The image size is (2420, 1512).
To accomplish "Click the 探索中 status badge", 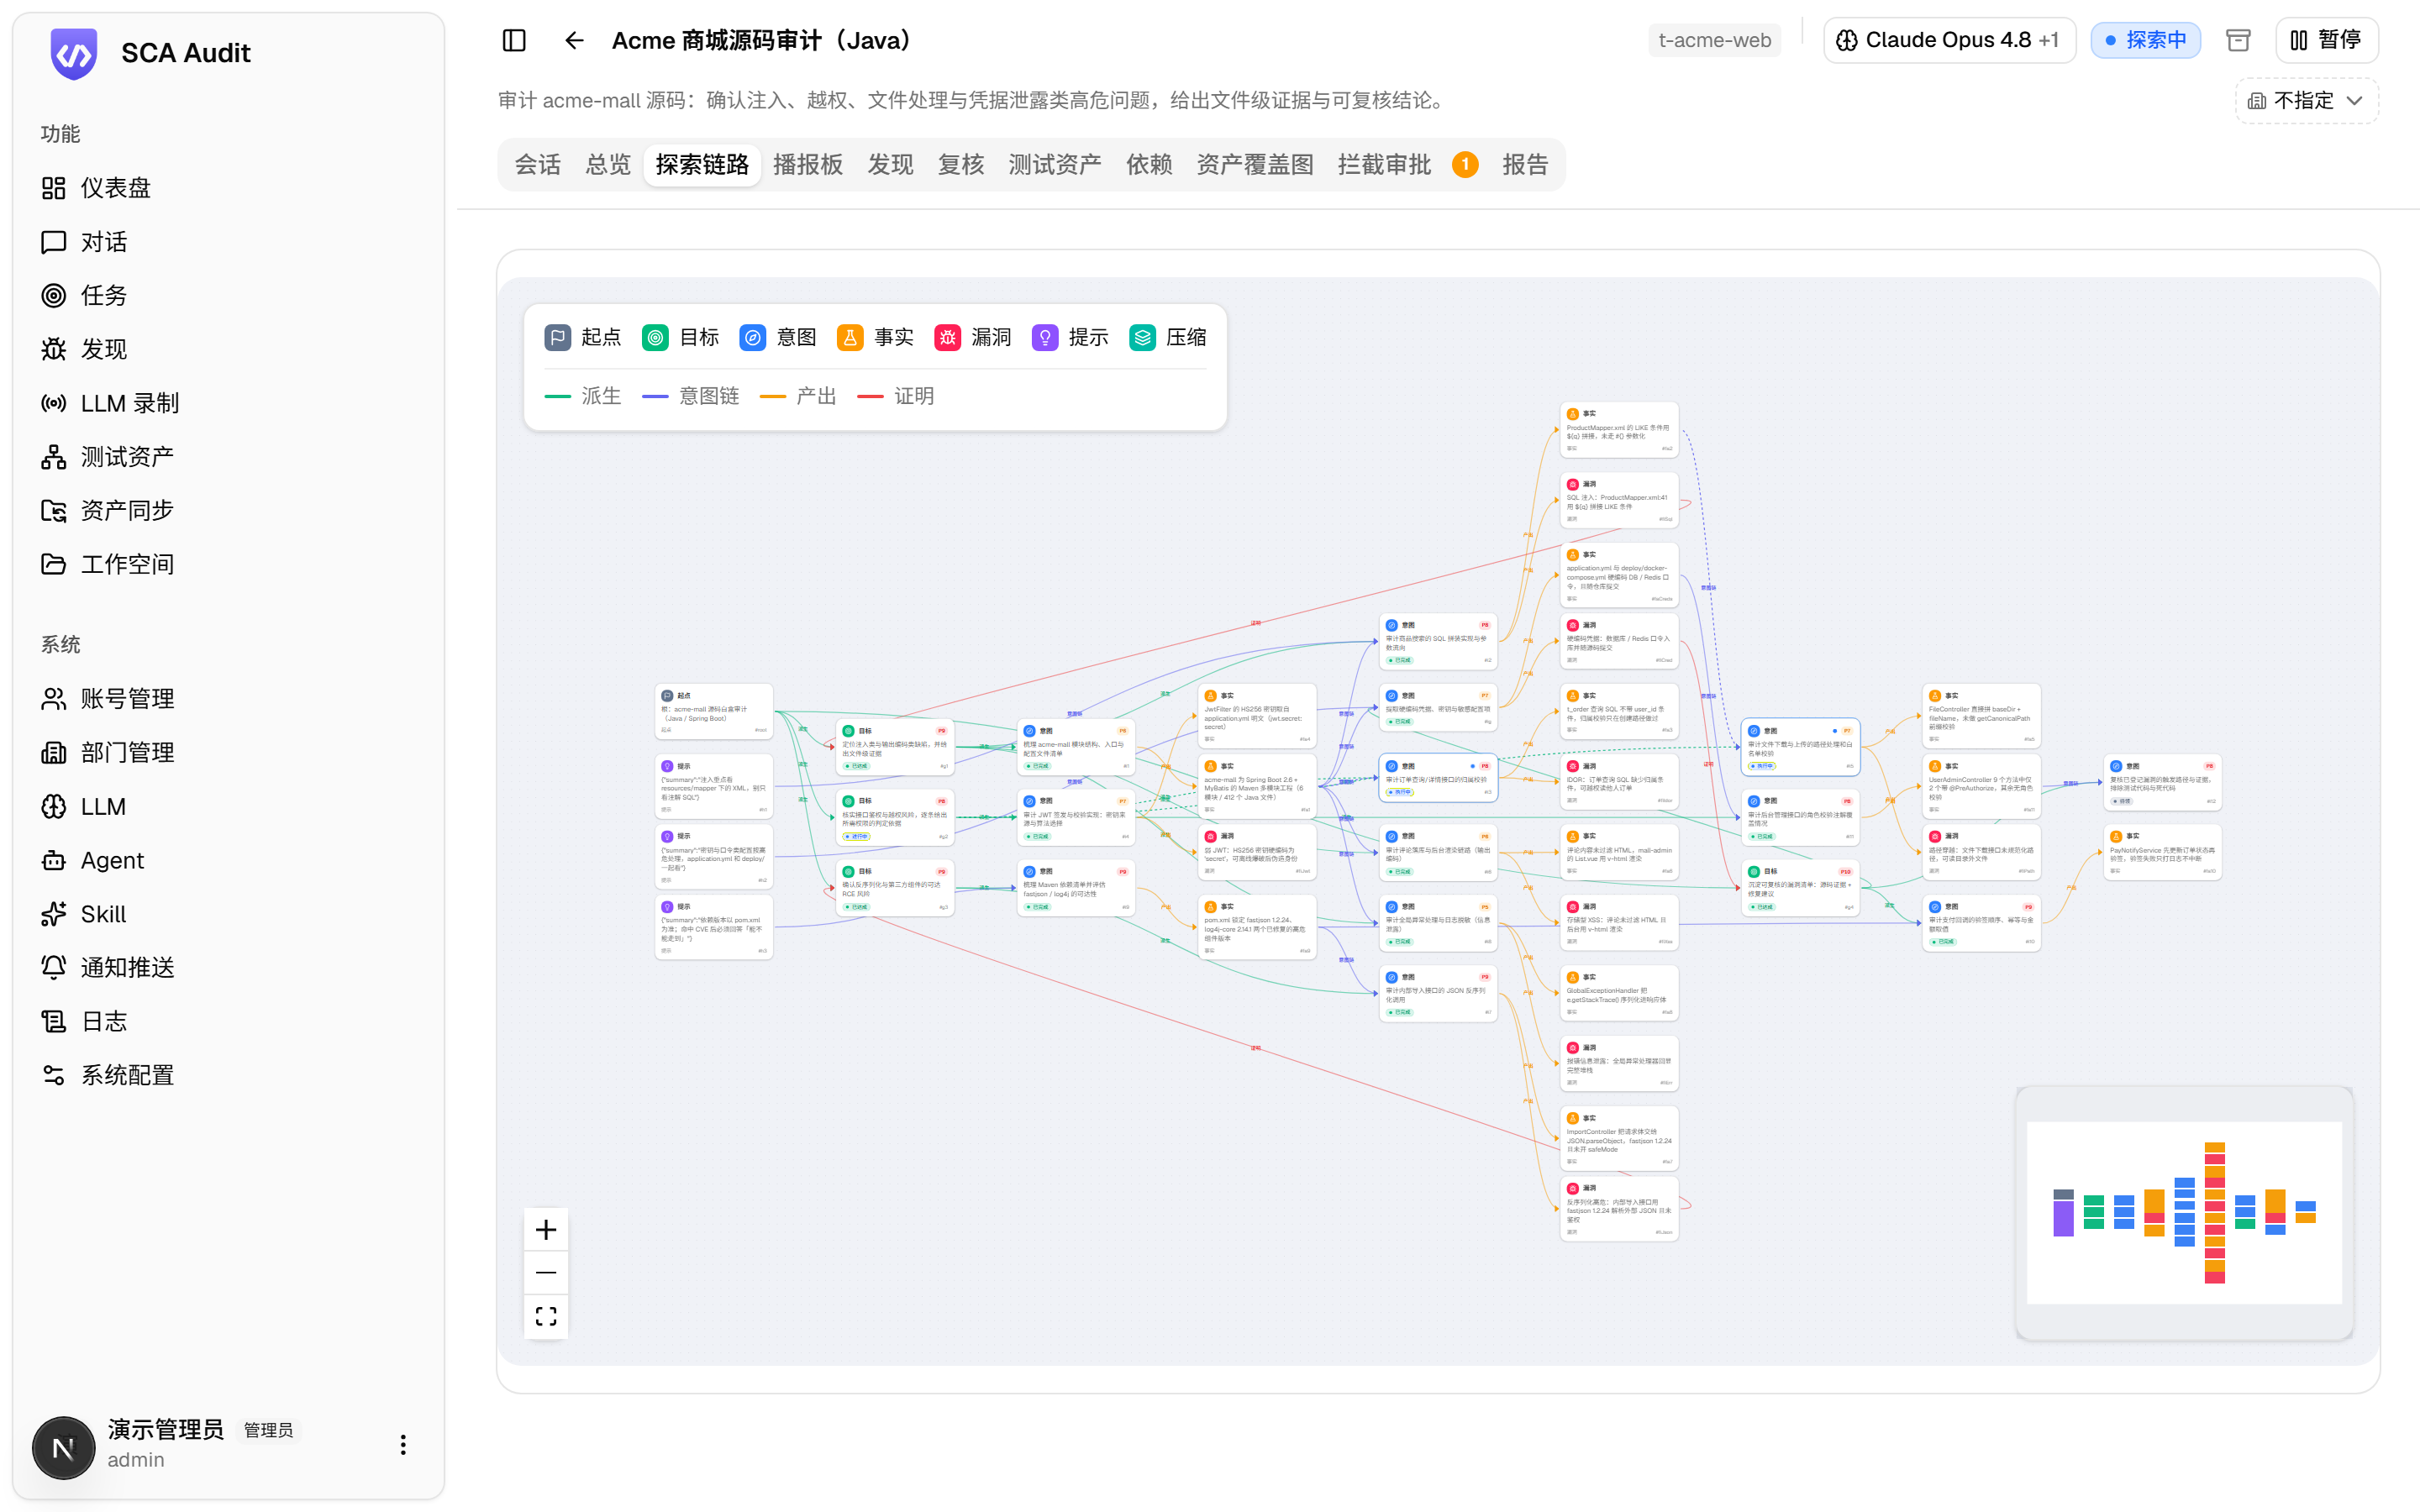I will [2145, 40].
